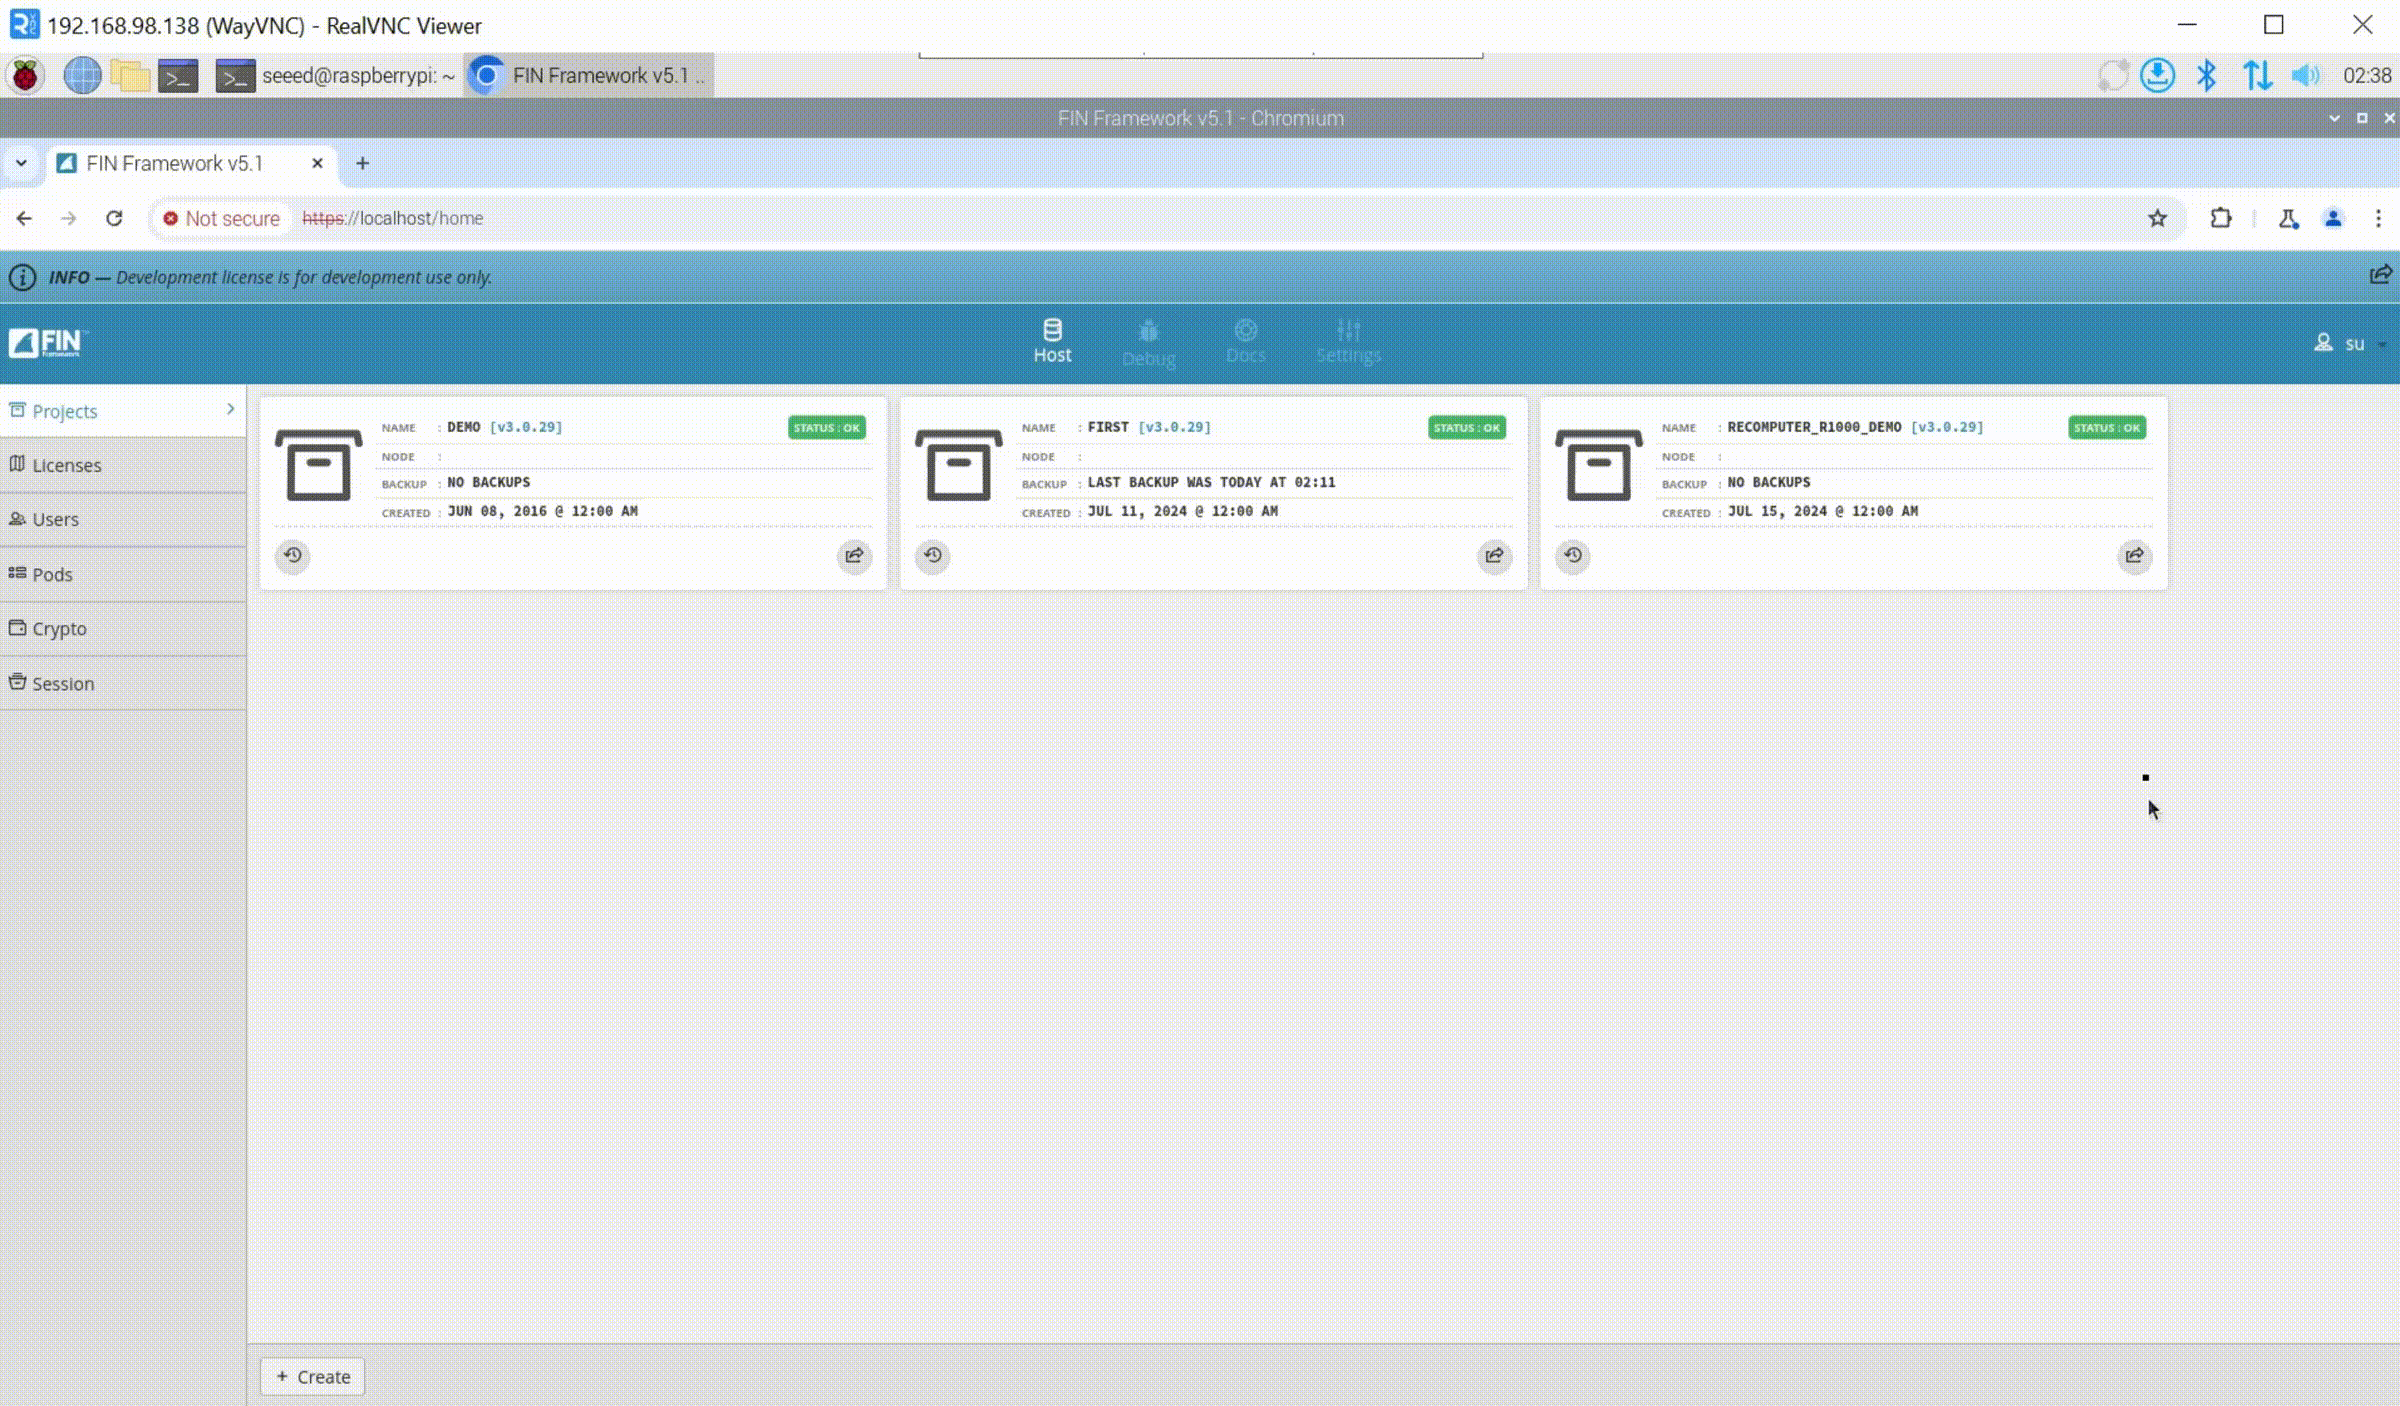This screenshot has width=2400, height=1406.
Task: Select Licenses in the sidebar
Action: click(66, 465)
